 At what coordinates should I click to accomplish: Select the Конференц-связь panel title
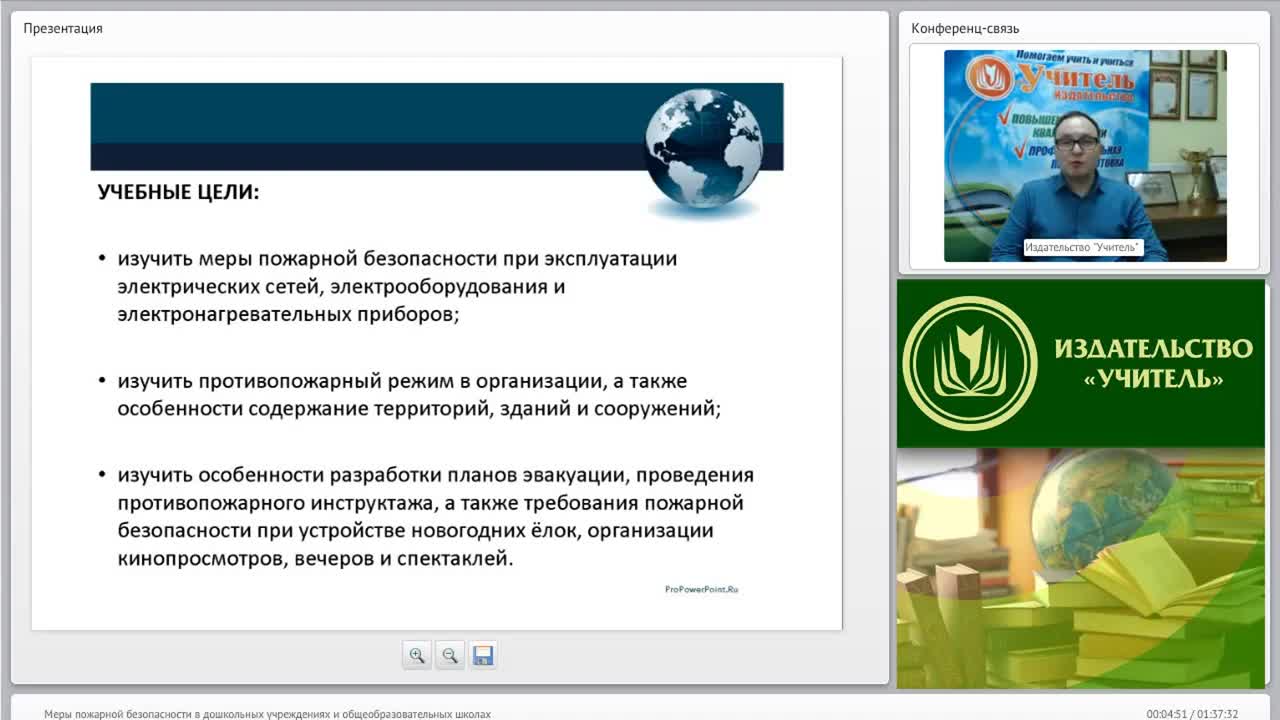(x=965, y=28)
